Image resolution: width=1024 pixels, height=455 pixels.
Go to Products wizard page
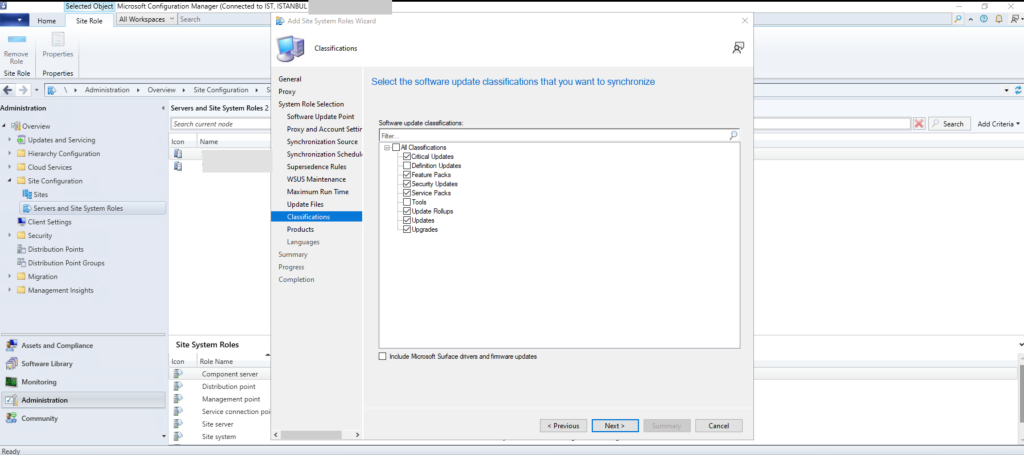click(x=300, y=229)
